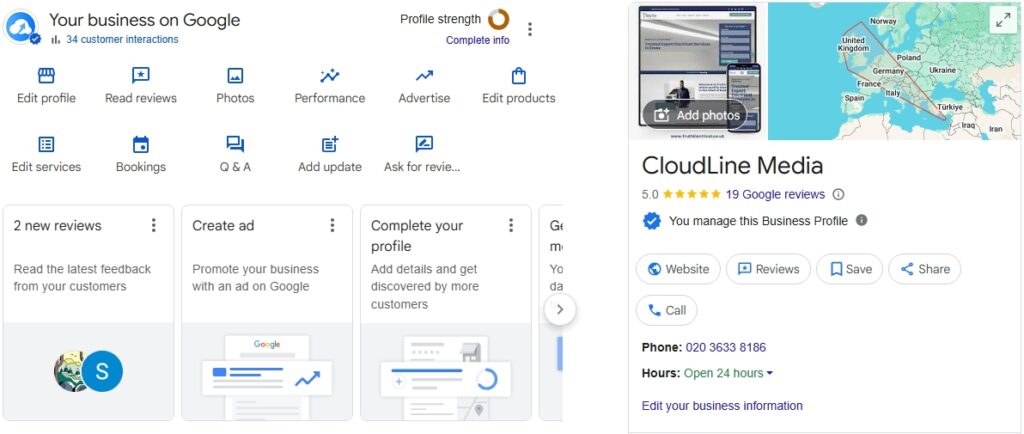Open 34 customer interactions link
This screenshot has height=434, width=1024.
coord(122,39)
